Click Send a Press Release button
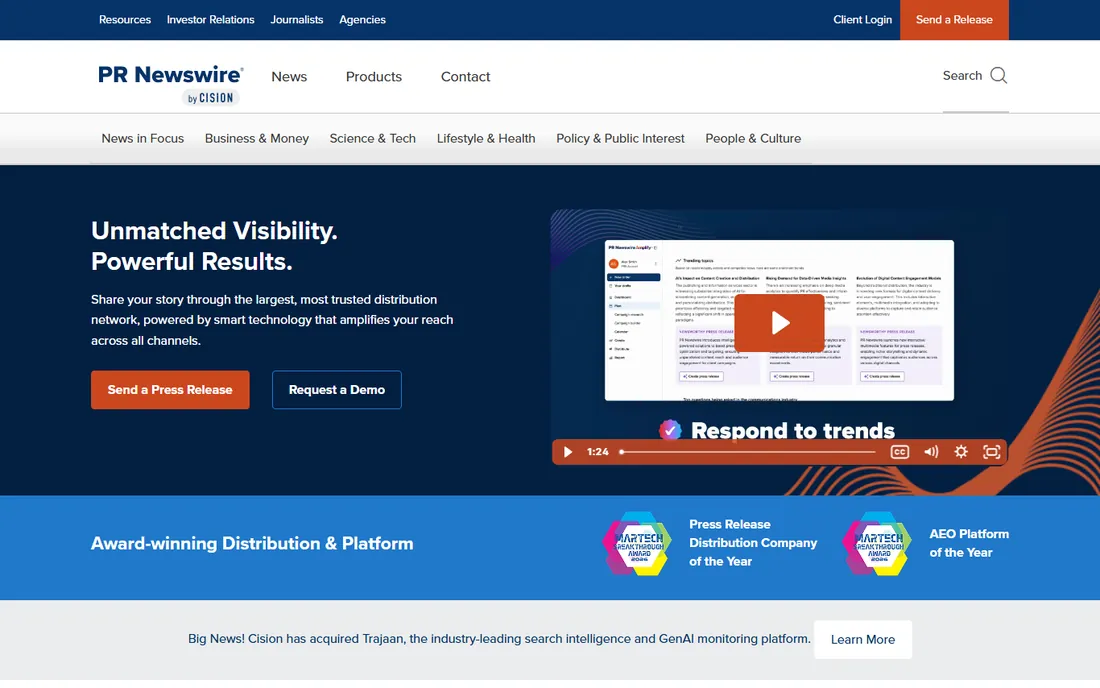 pos(170,389)
